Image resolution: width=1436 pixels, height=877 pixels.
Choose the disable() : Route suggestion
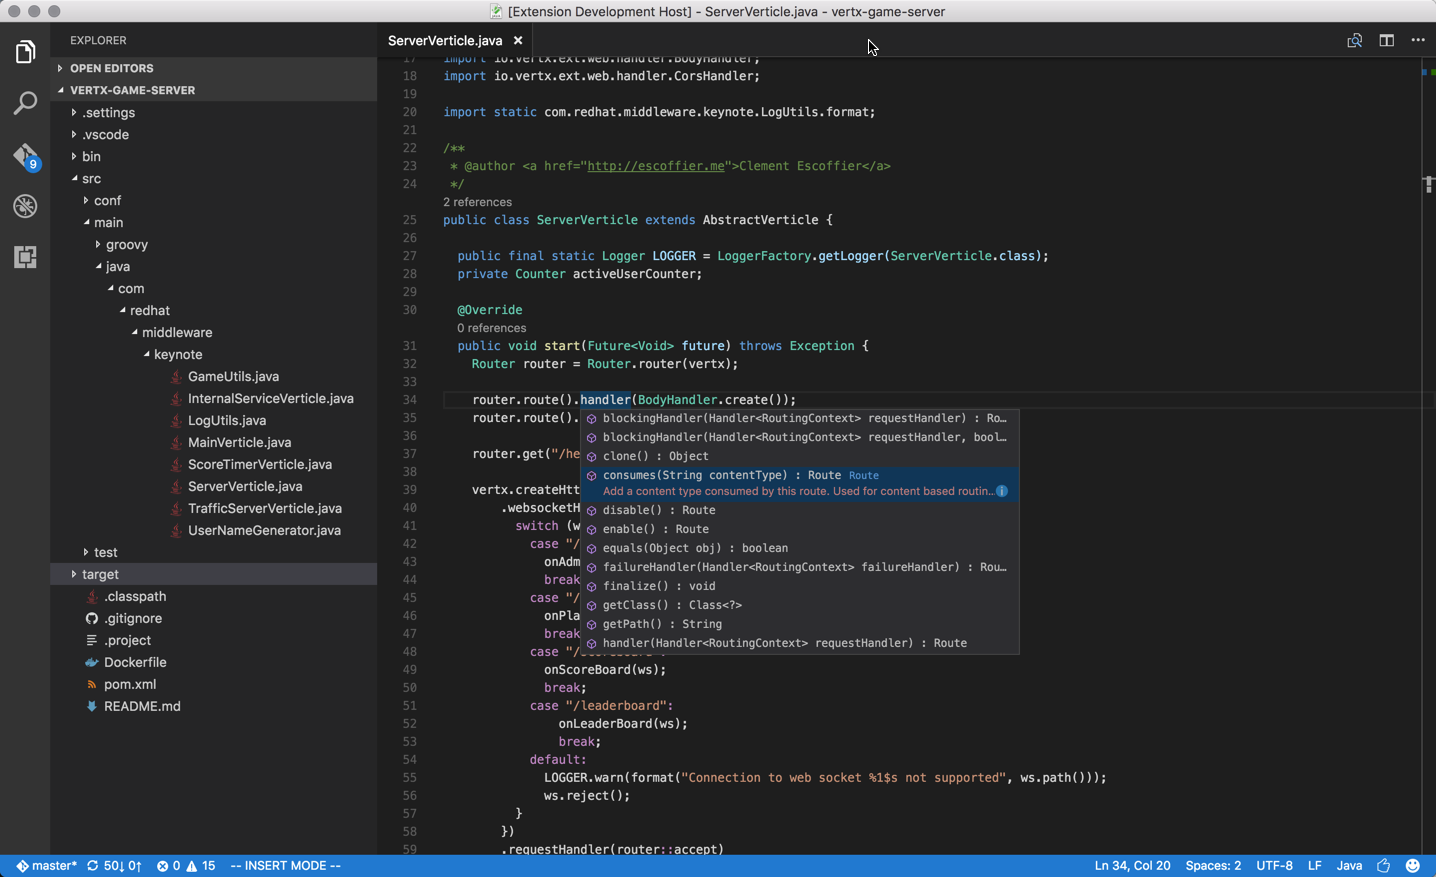658,510
